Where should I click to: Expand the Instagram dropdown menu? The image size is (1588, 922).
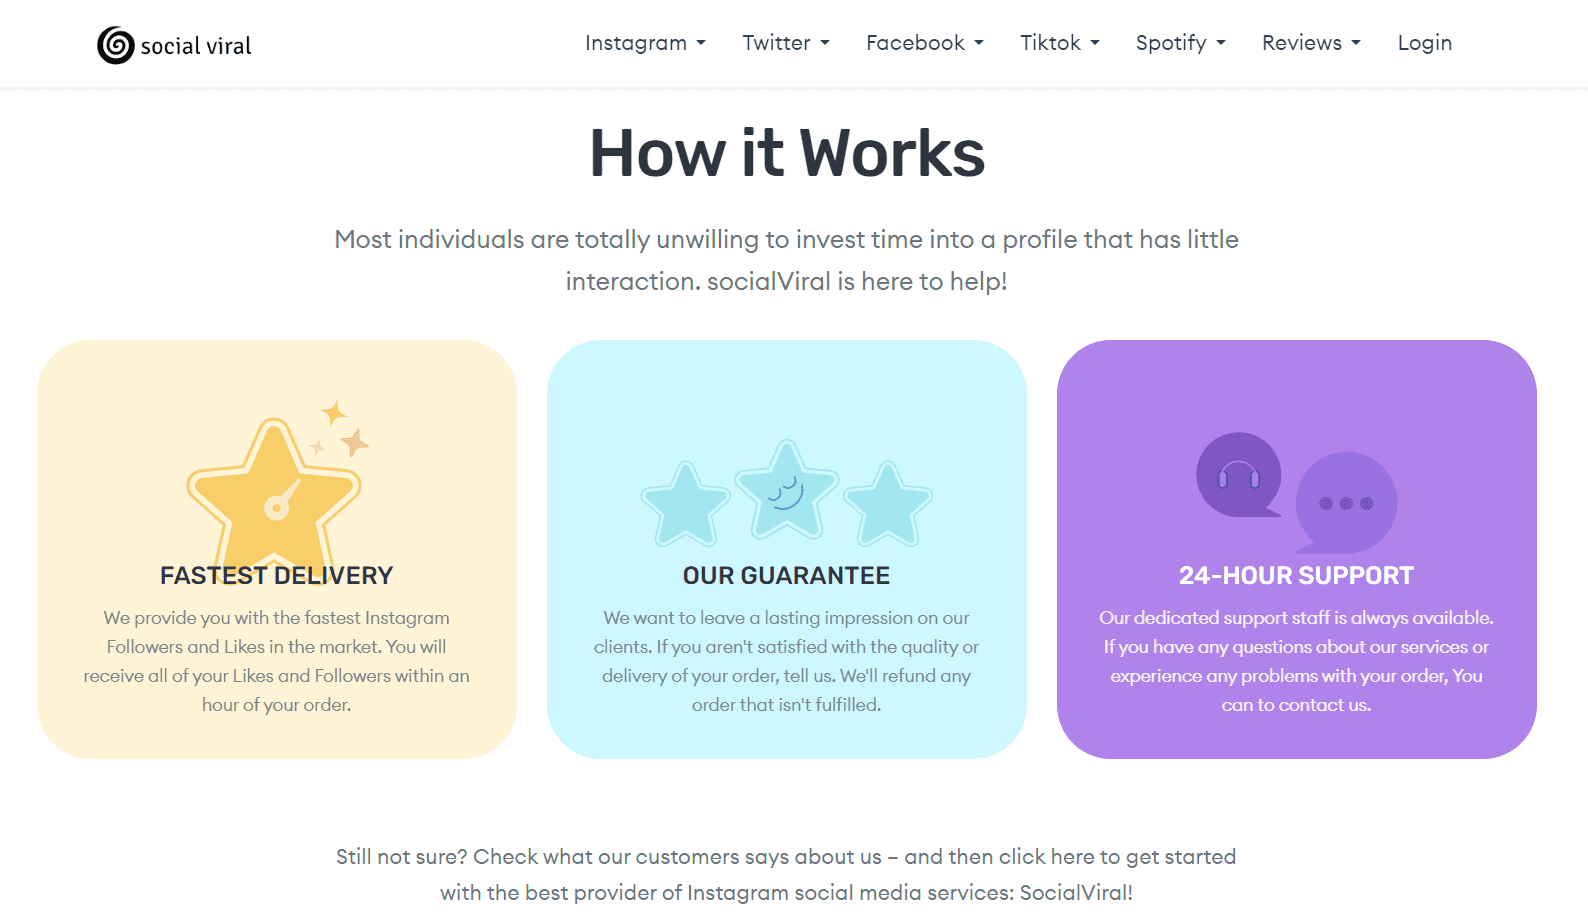(x=645, y=43)
